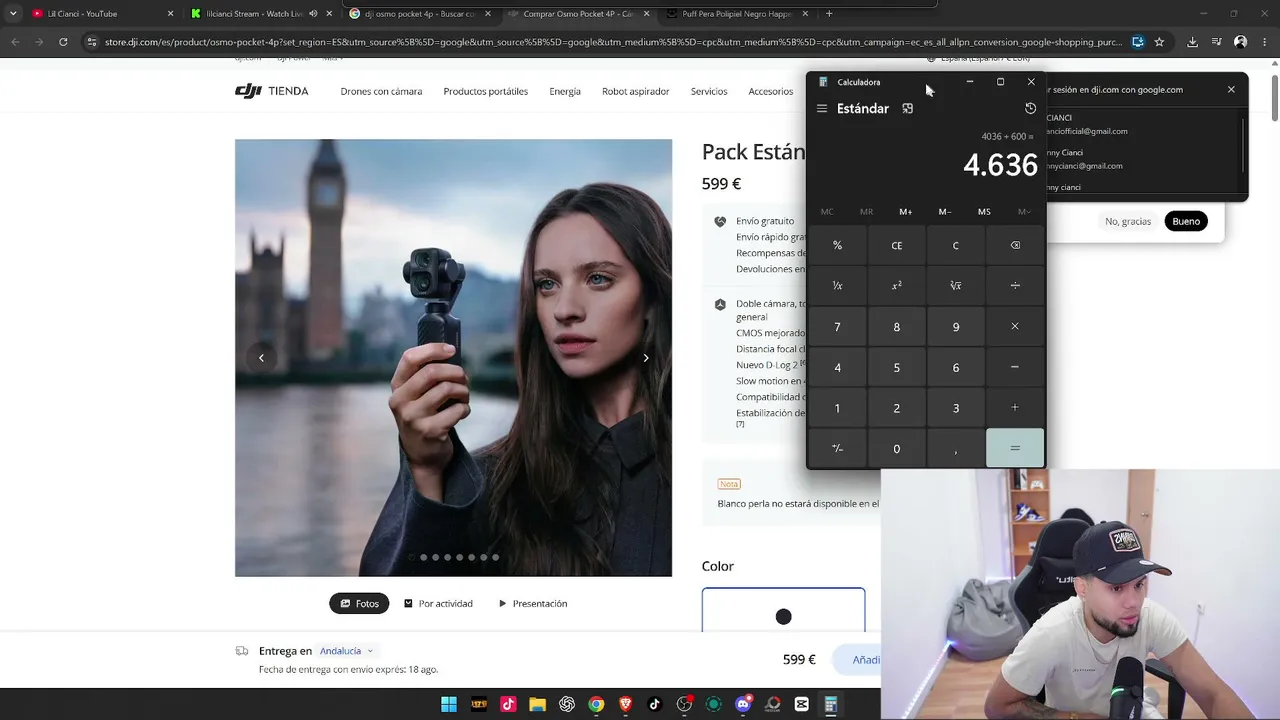Select the Fotos gallery tab

tap(359, 604)
